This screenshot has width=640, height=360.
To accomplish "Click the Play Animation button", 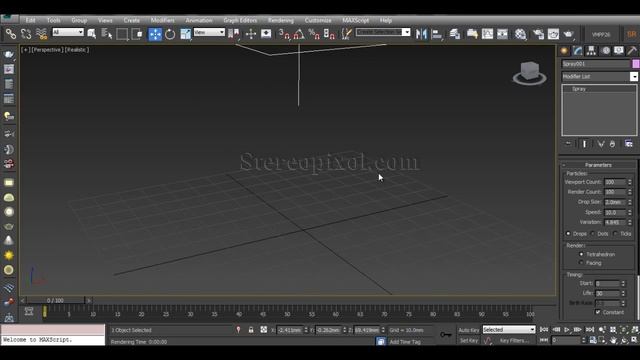I will [x=567, y=329].
